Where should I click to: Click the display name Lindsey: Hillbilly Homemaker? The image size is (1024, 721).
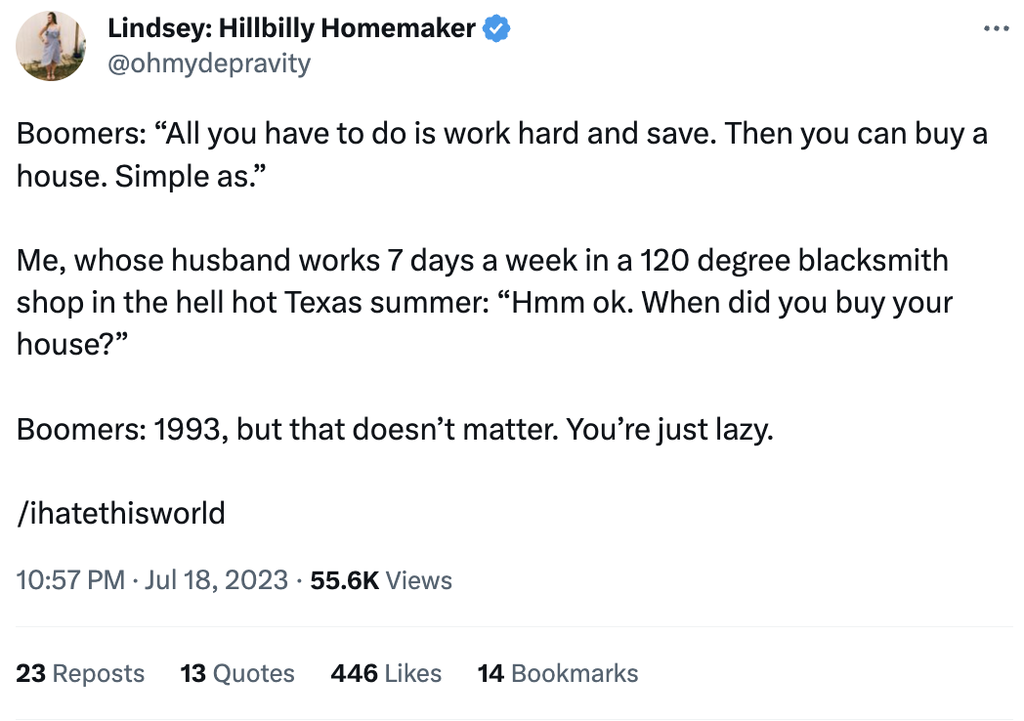click(291, 29)
